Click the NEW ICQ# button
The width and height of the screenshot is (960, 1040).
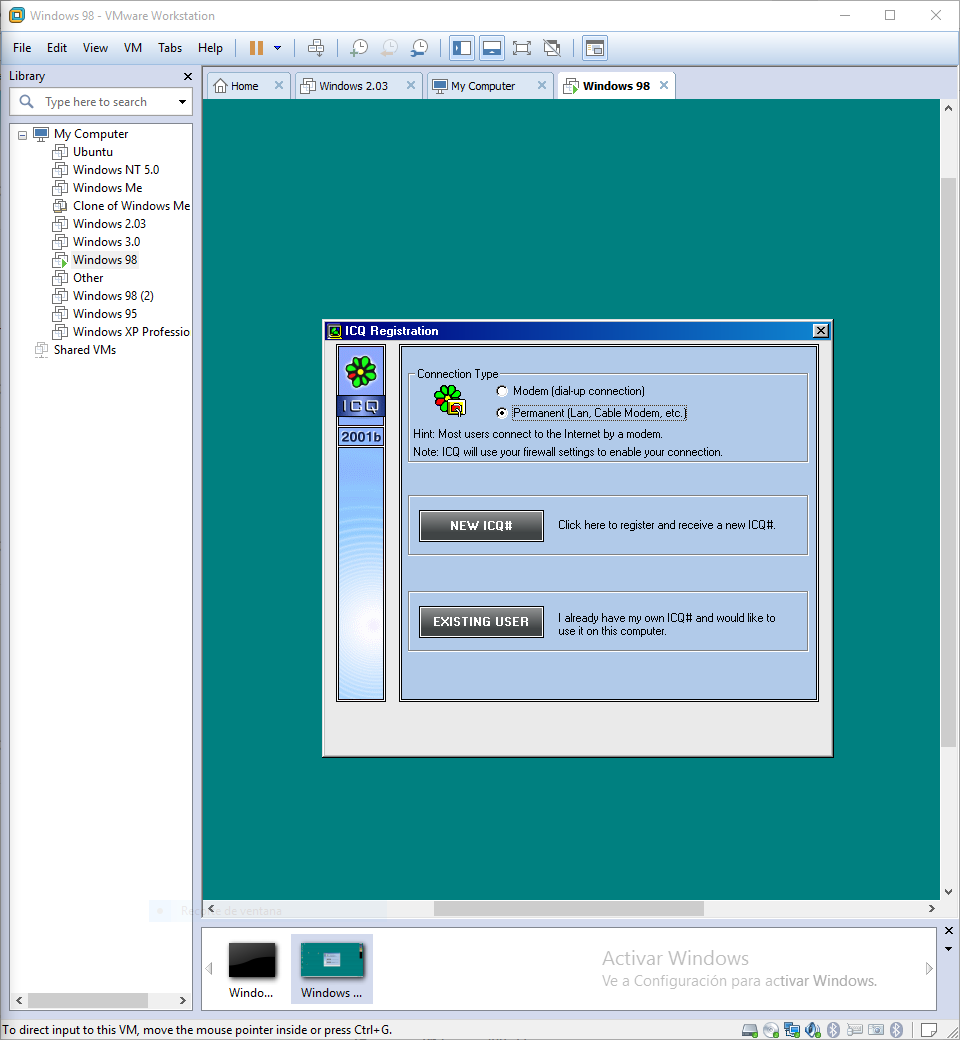point(481,526)
